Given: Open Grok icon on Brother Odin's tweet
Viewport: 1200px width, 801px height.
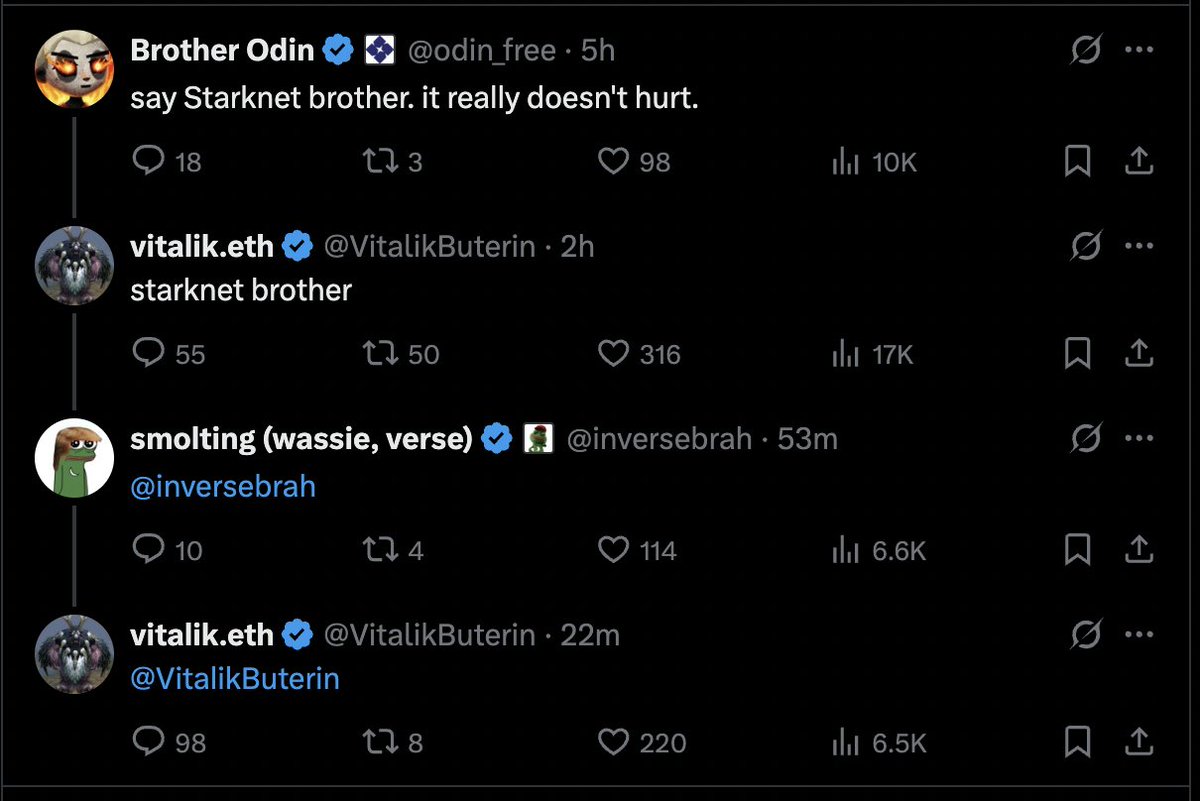Looking at the screenshot, I should [1085, 52].
